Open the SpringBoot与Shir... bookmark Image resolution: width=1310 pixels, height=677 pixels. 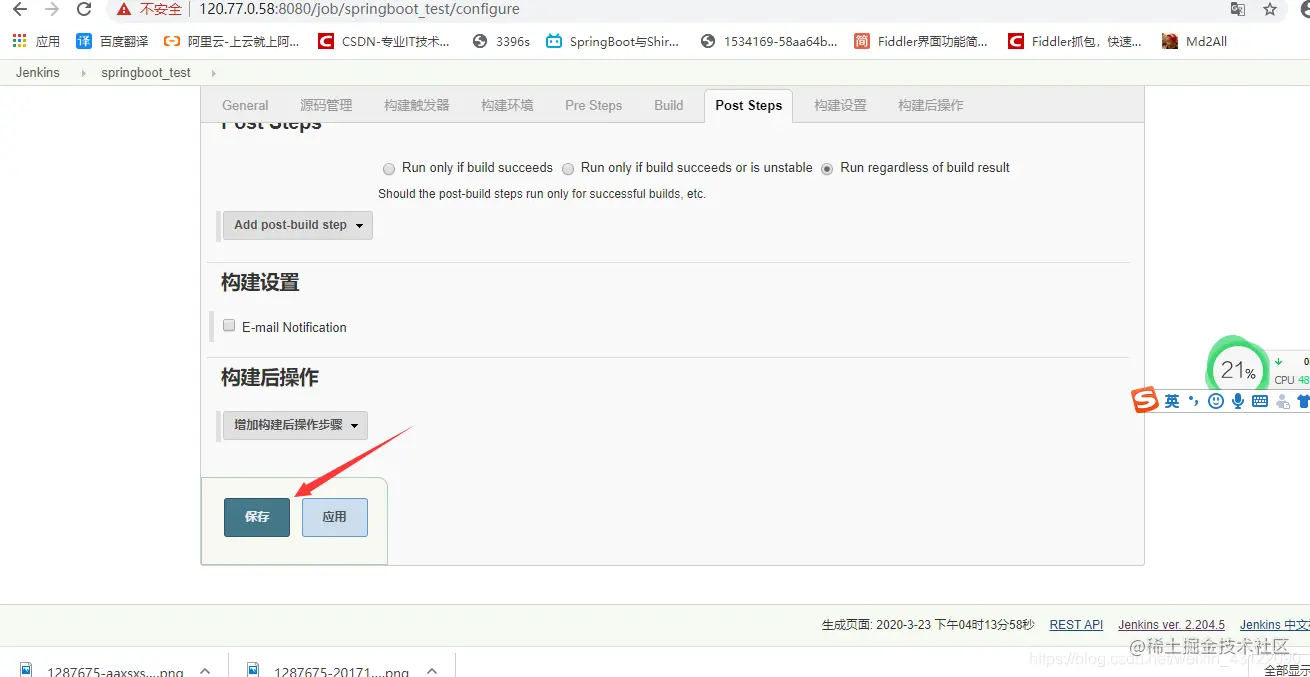[612, 41]
